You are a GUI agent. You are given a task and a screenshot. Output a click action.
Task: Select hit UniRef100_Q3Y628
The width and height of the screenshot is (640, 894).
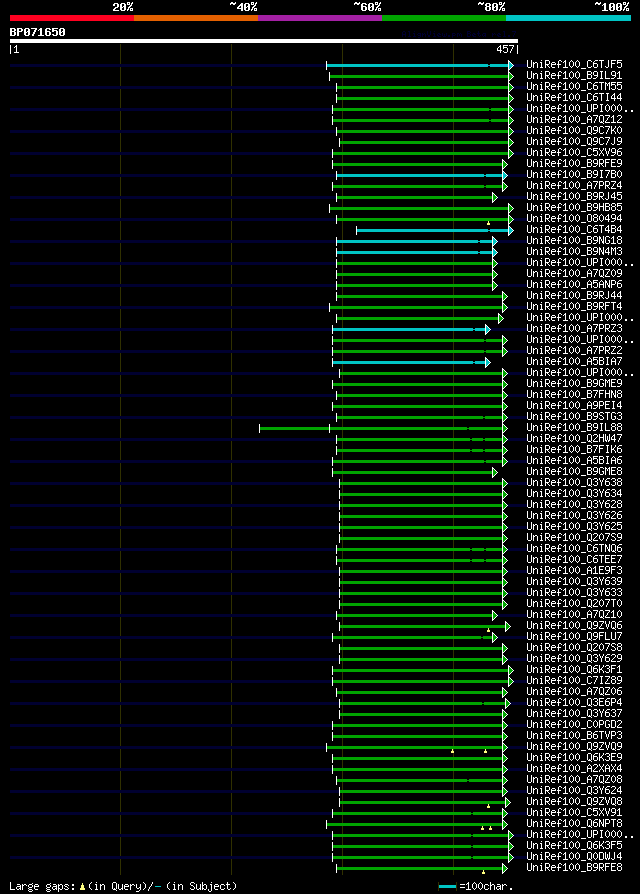pyautogui.click(x=574, y=505)
